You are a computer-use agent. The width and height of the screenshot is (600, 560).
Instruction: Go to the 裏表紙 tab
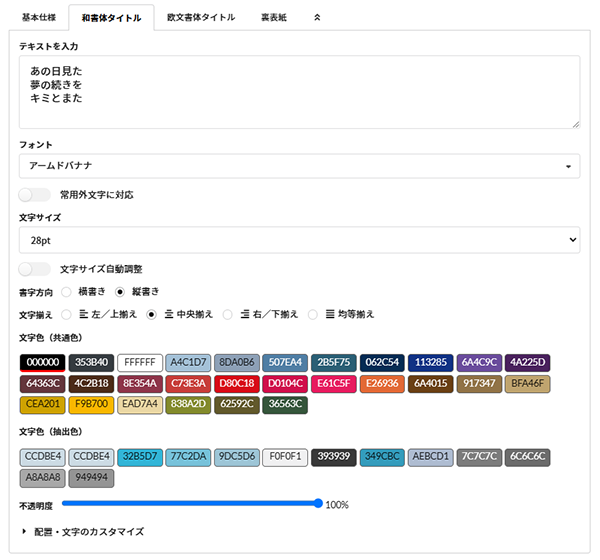tap(274, 17)
